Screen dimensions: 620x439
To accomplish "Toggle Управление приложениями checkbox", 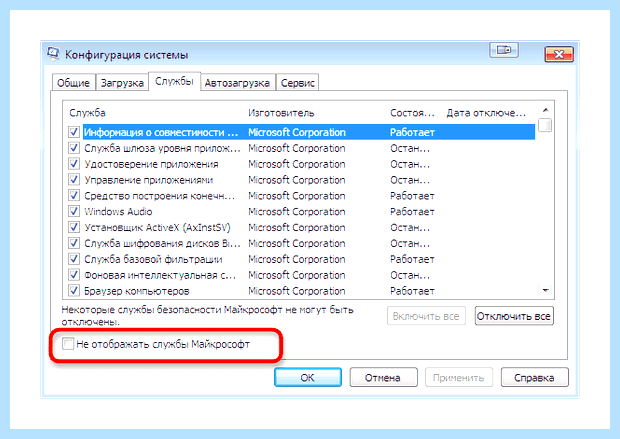I will tap(74, 180).
